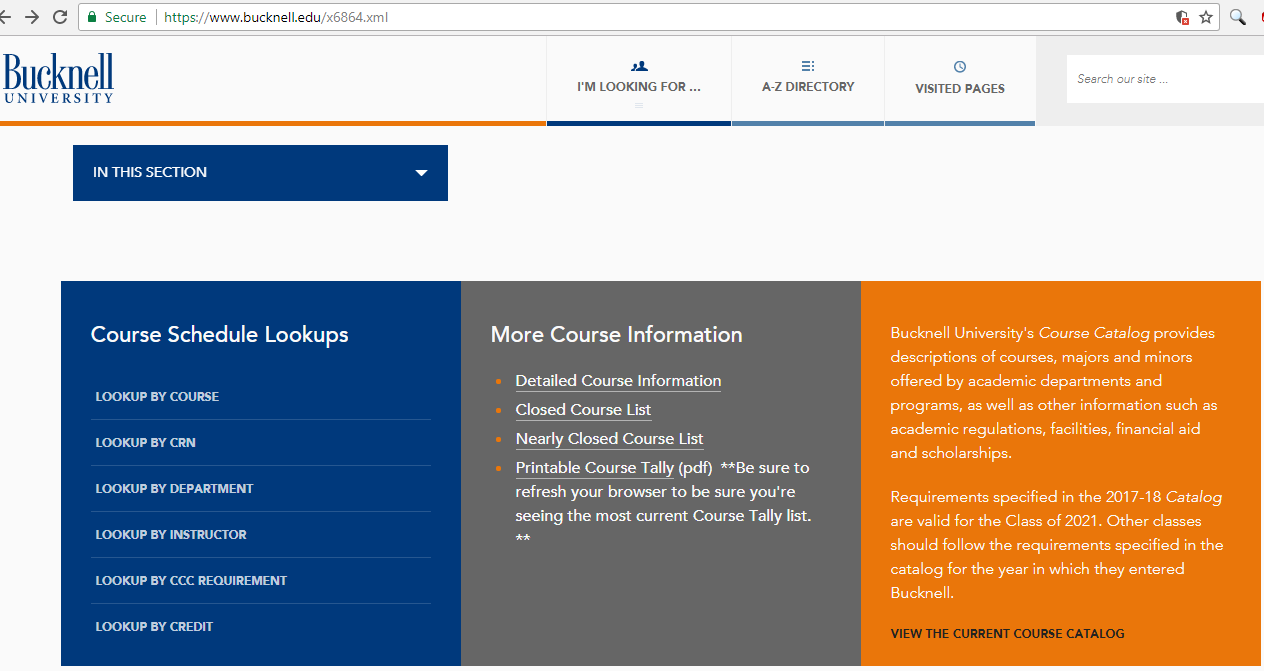The image size is (1264, 671).
Task: Click the green Secure padlock icon
Action: coord(92,17)
